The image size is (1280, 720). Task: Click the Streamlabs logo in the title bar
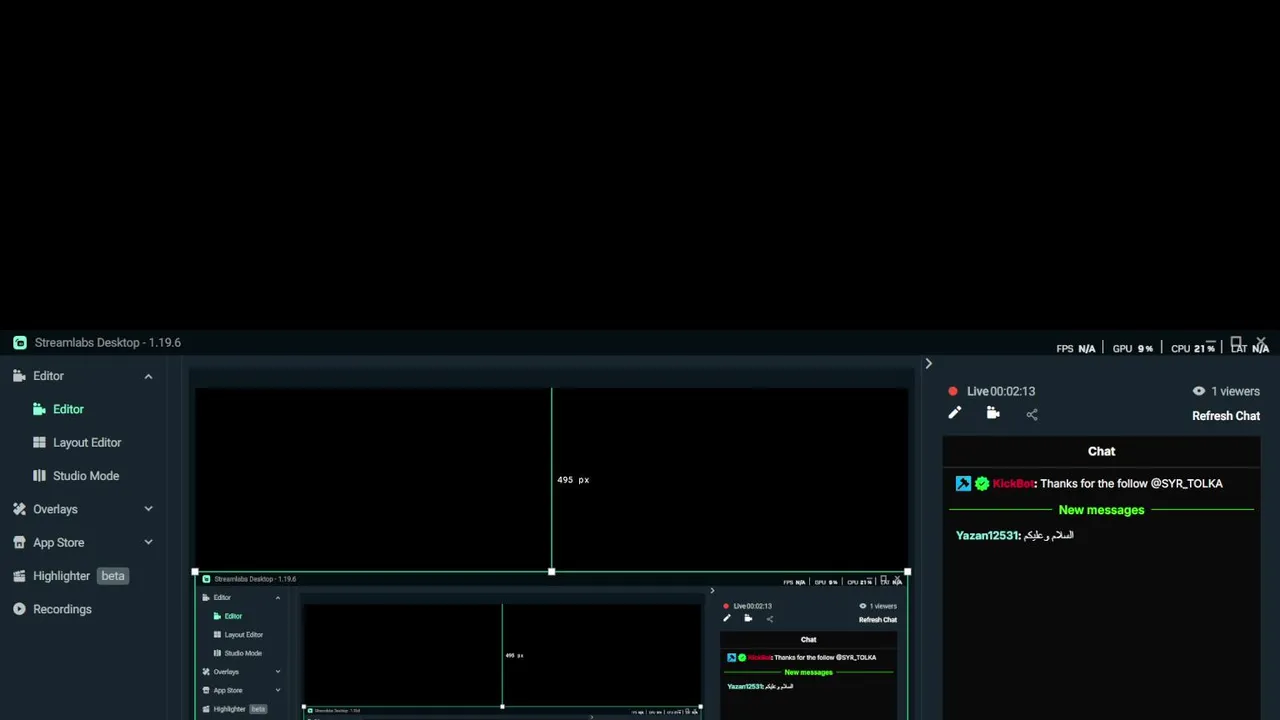pos(20,342)
